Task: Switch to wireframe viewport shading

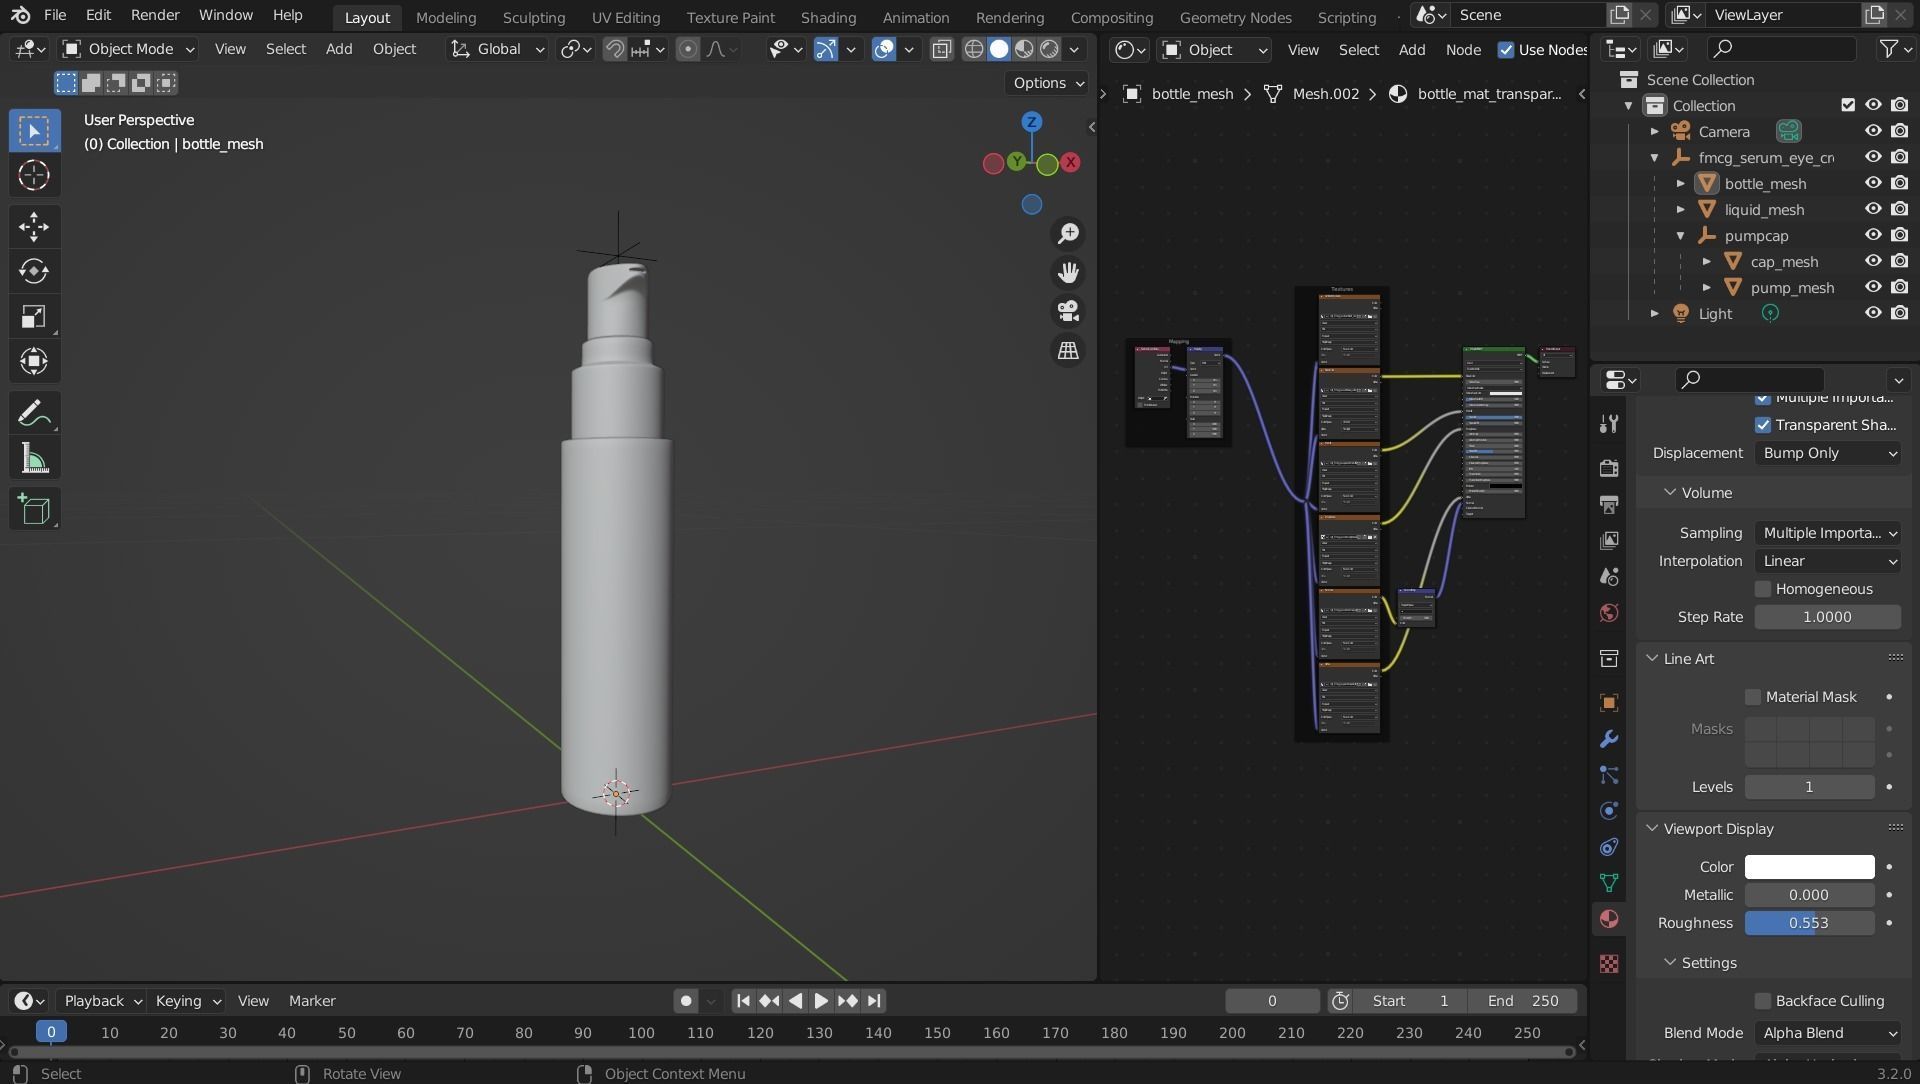Action: click(973, 49)
